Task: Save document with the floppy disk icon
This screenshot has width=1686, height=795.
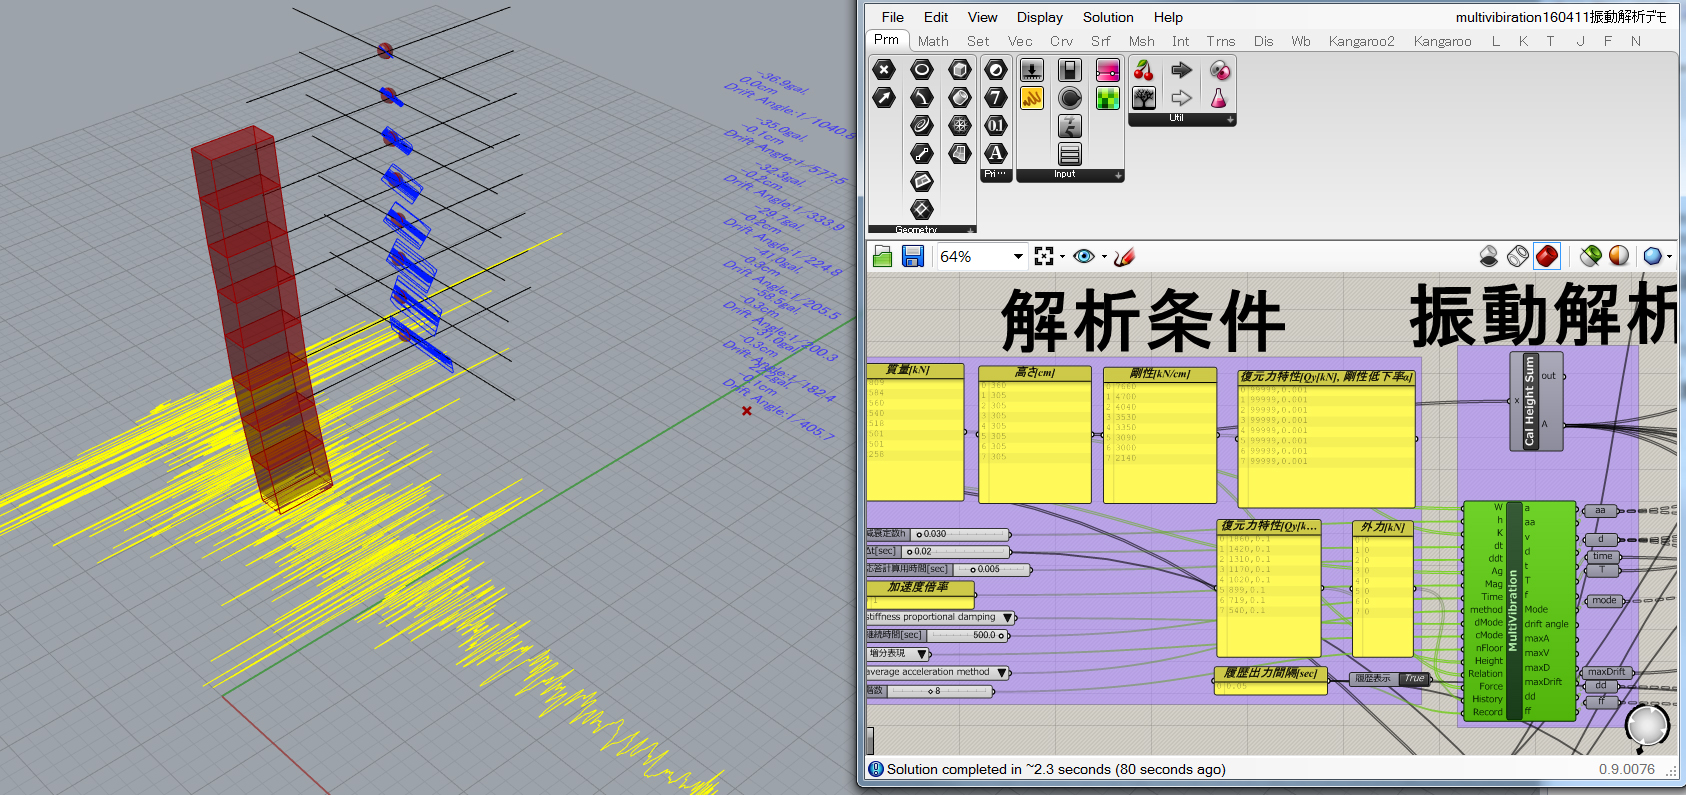Action: pyautogui.click(x=912, y=257)
